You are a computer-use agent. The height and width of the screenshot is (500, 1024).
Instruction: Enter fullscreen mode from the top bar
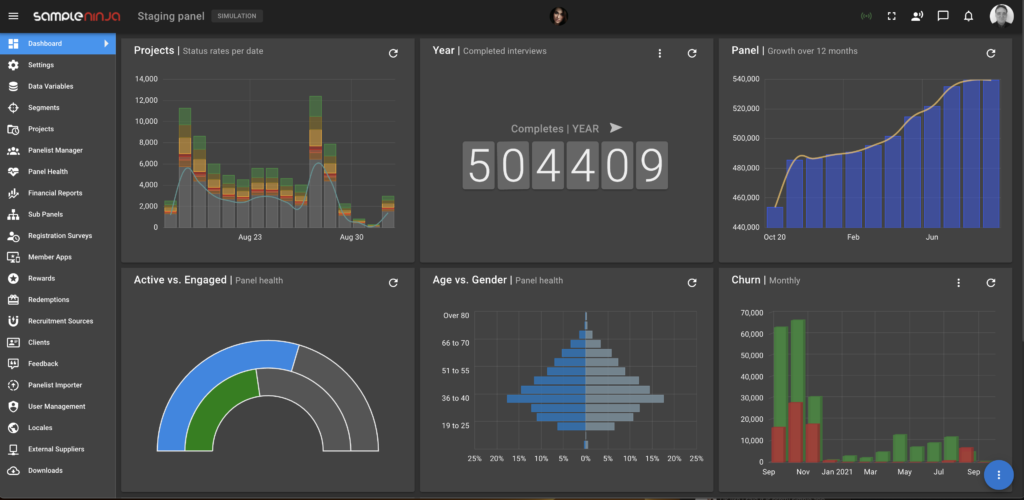point(892,16)
